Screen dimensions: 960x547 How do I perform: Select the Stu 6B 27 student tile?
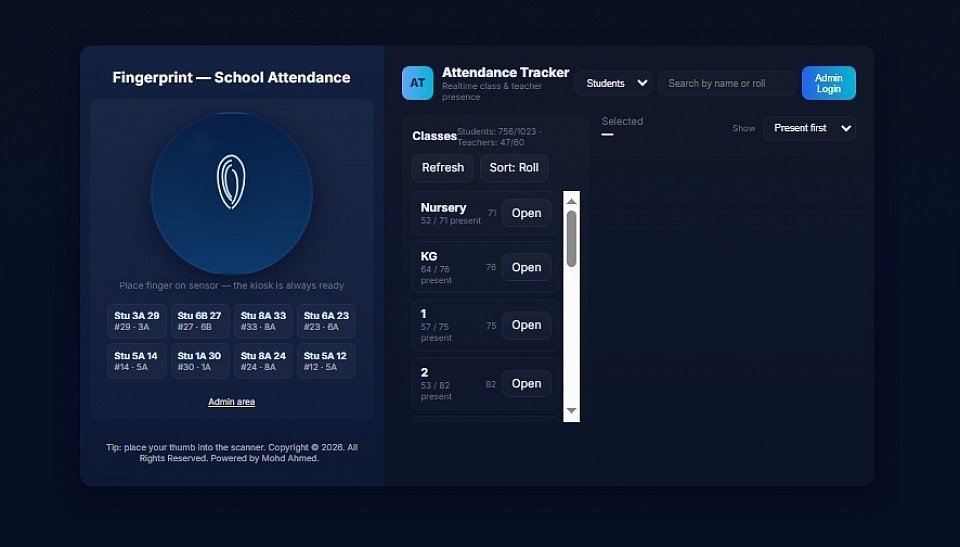point(200,321)
